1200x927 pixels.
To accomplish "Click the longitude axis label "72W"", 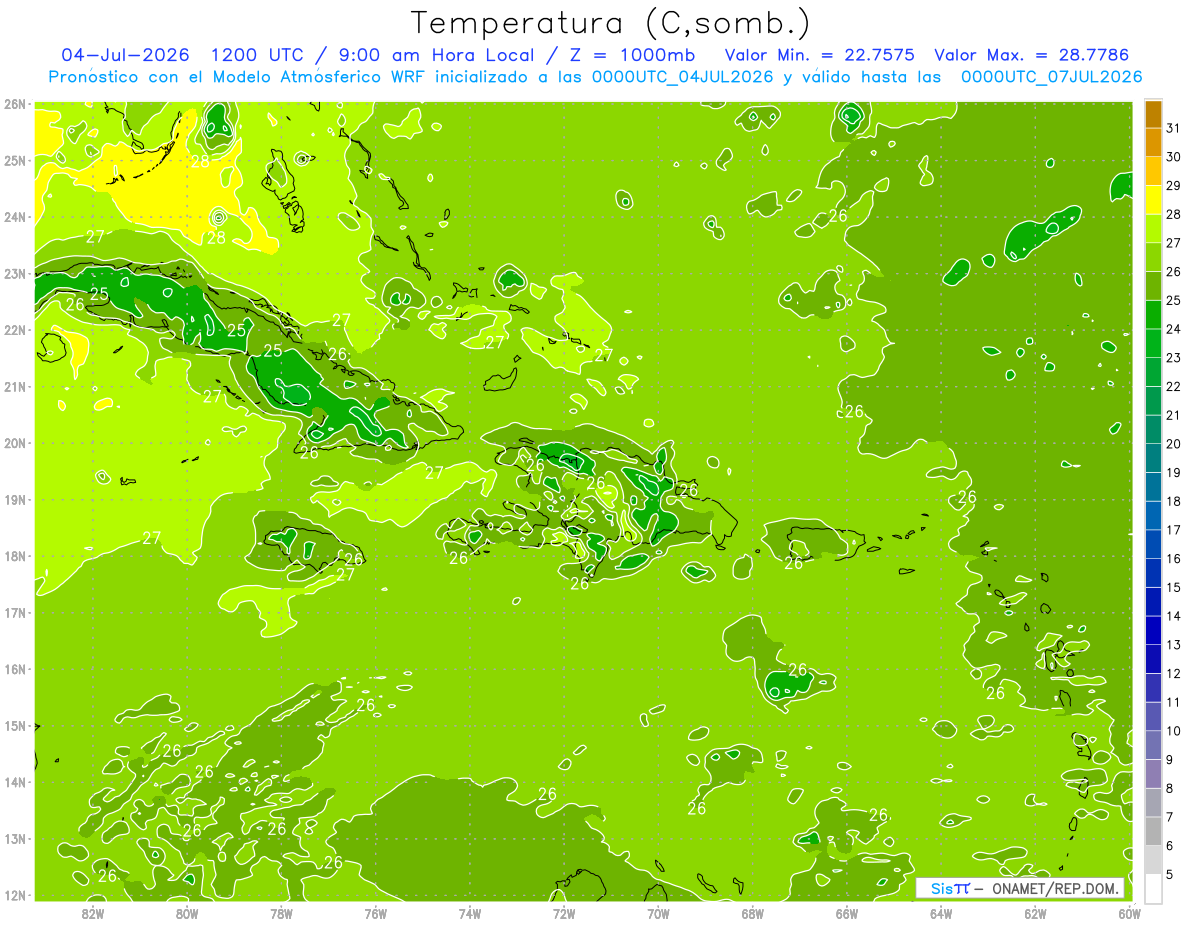I will click(x=564, y=912).
